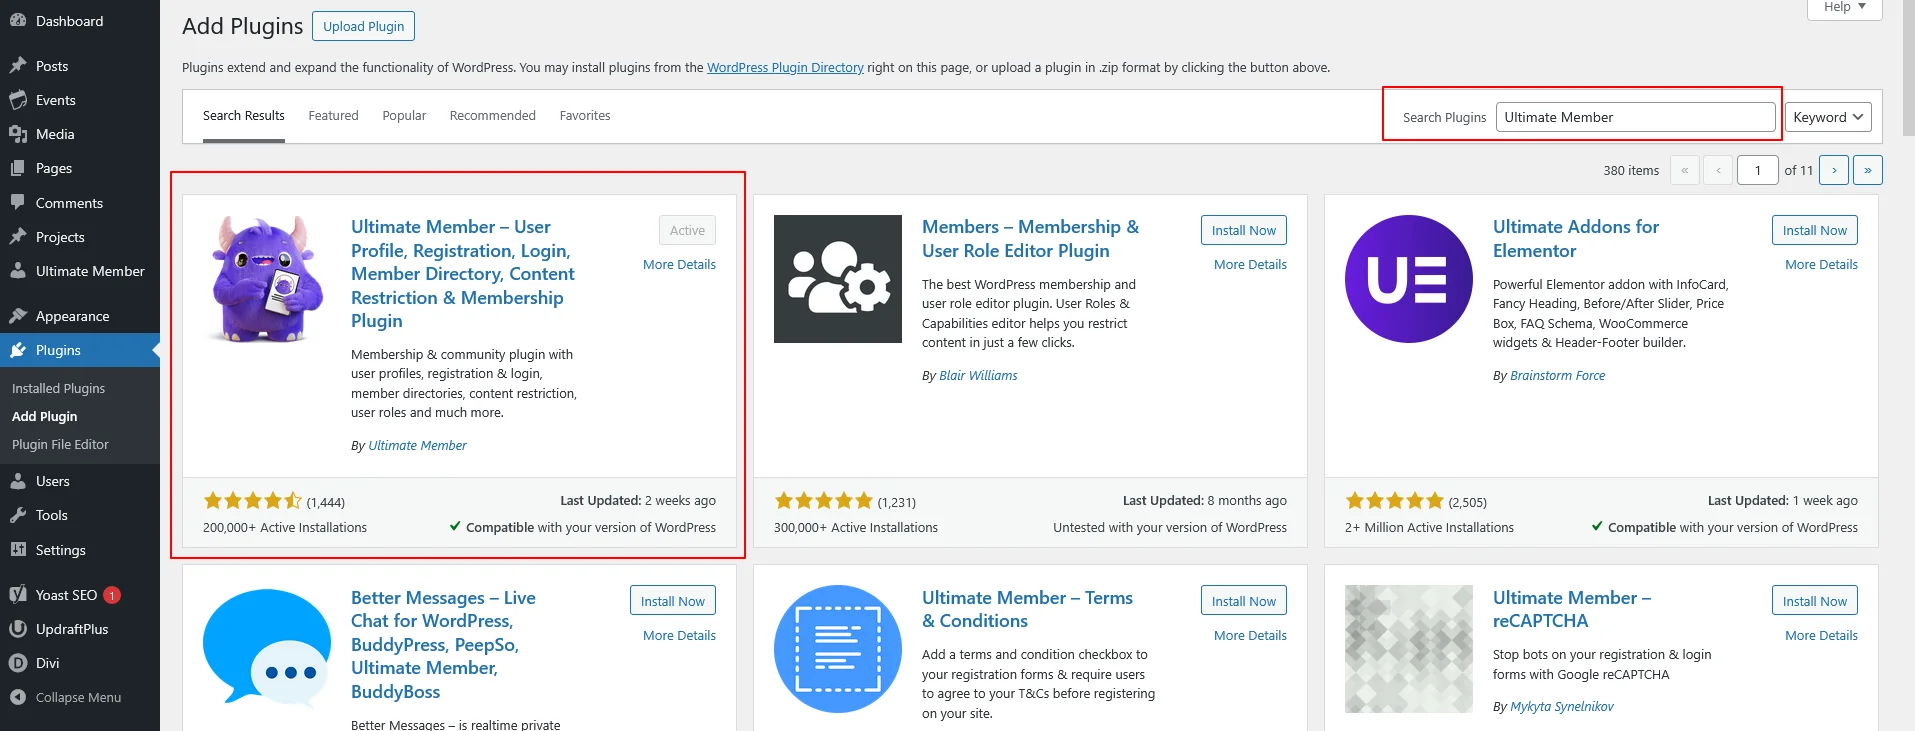Jump to the last page of results
The height and width of the screenshot is (731, 1915).
pyautogui.click(x=1868, y=170)
